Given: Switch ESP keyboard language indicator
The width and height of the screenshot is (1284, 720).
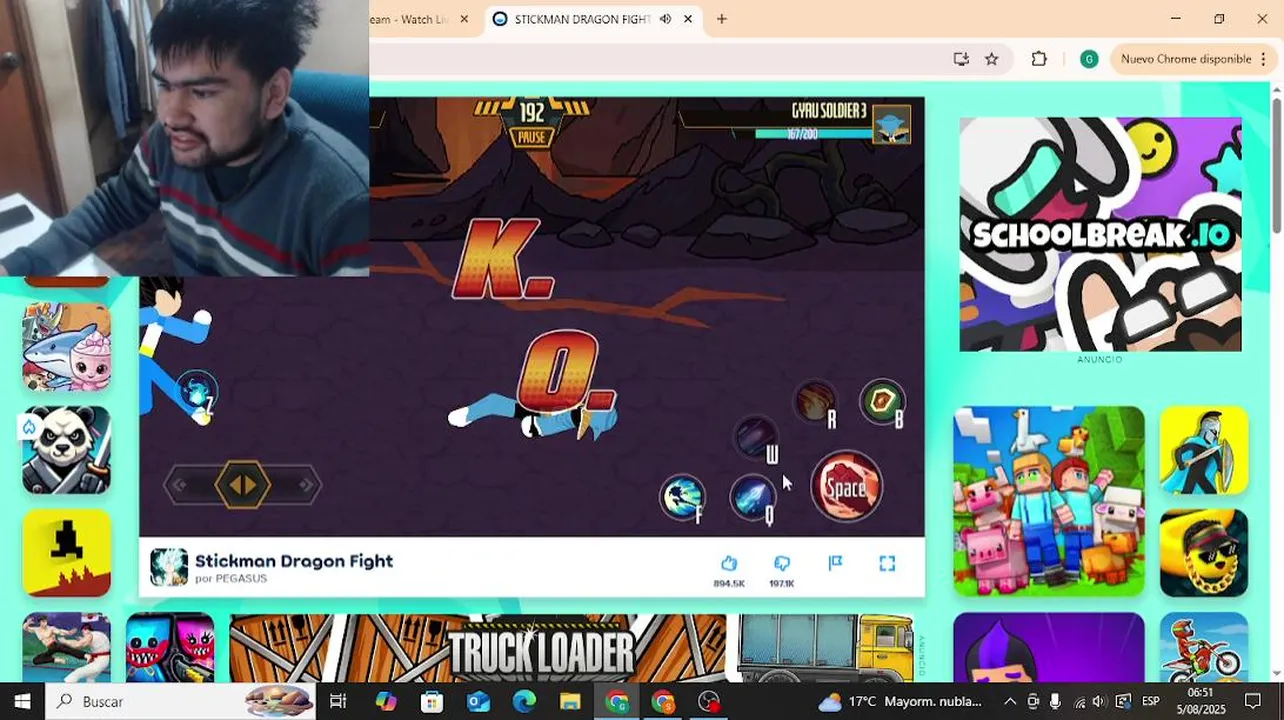Looking at the screenshot, I should pyautogui.click(x=1151, y=701).
